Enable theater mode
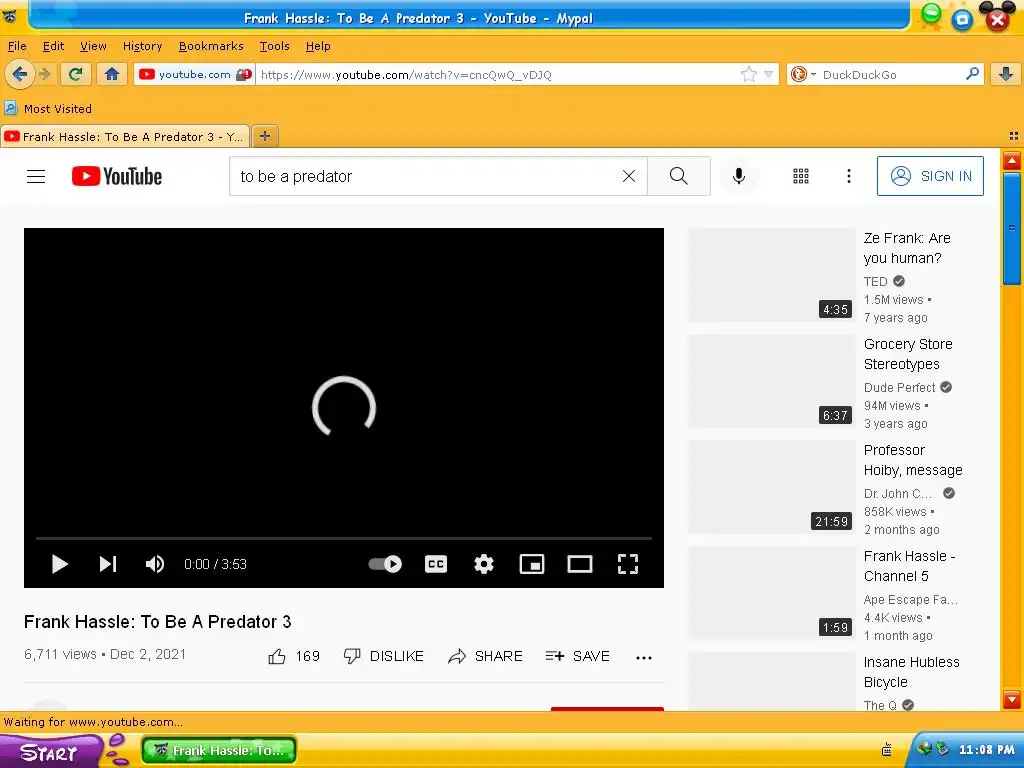Image resolution: width=1024 pixels, height=768 pixels. tap(579, 564)
